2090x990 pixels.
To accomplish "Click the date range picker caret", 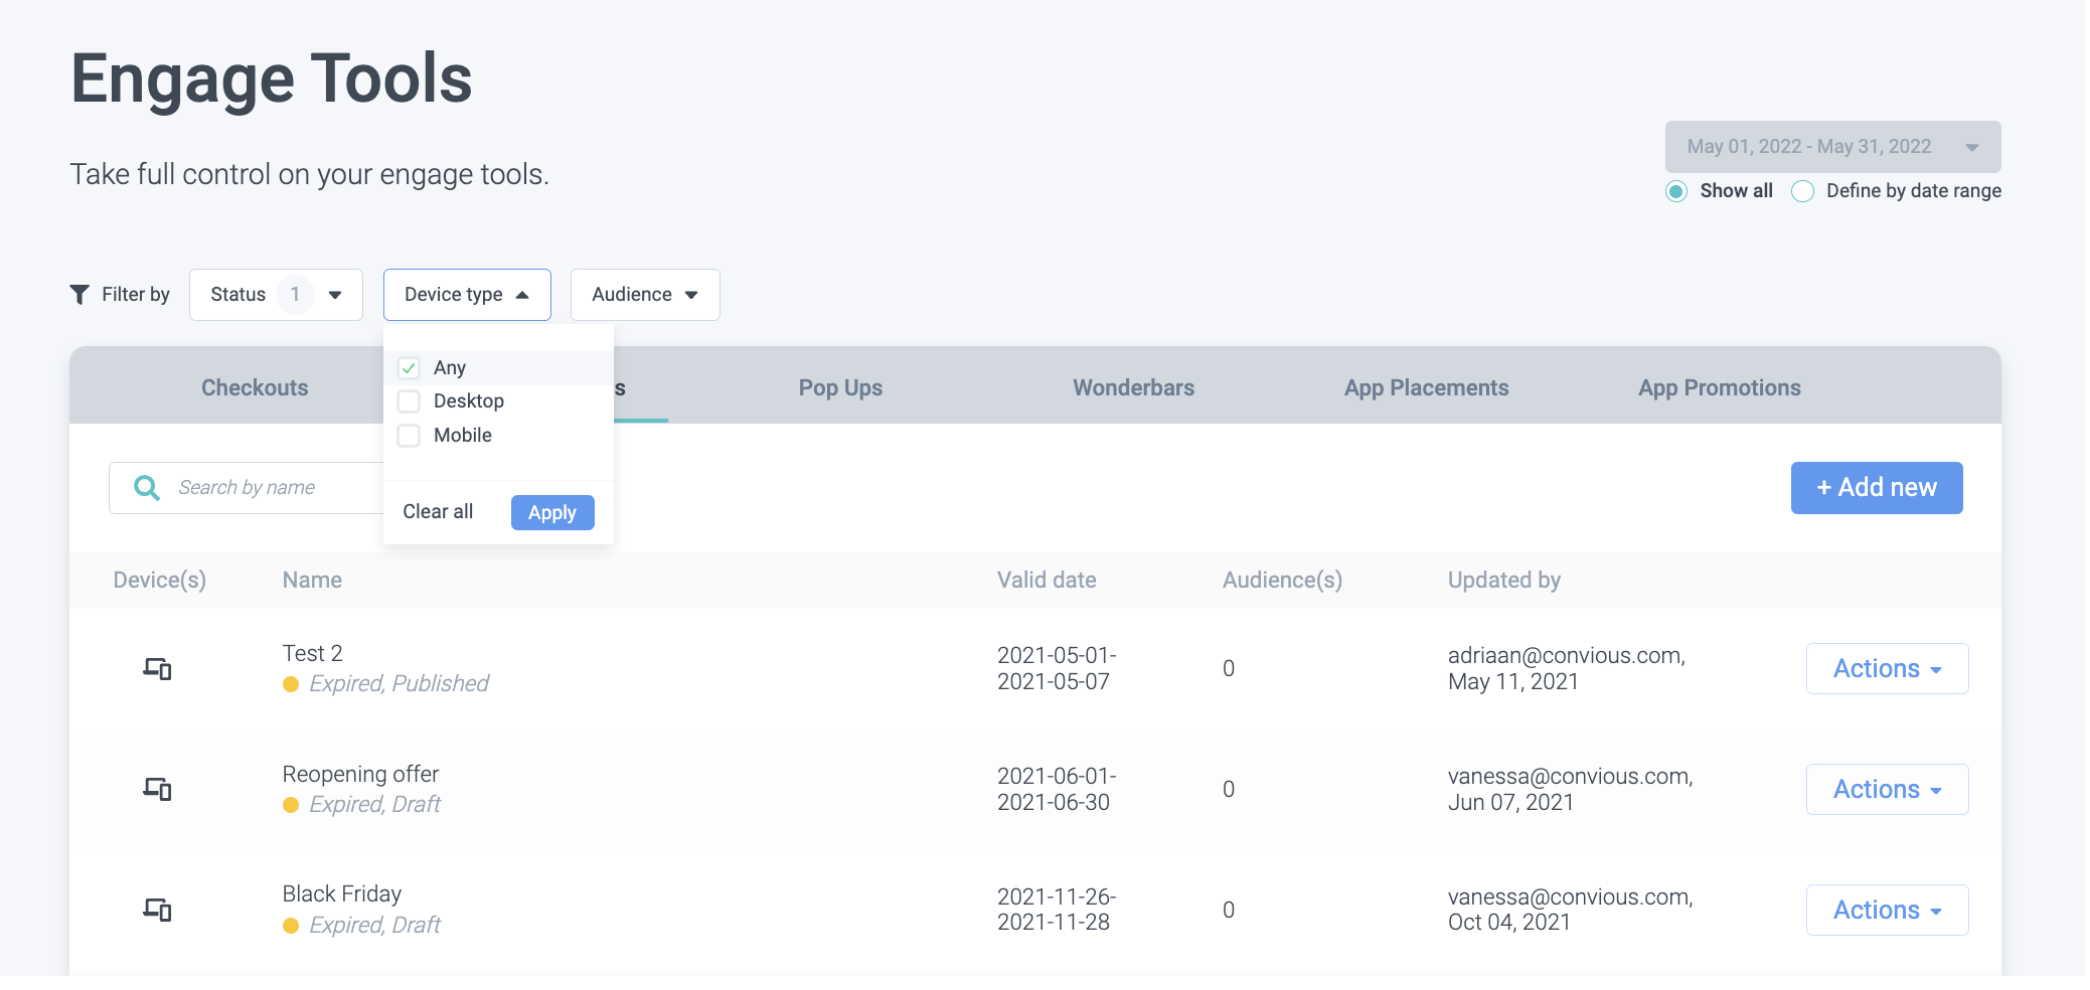I will click(1971, 147).
